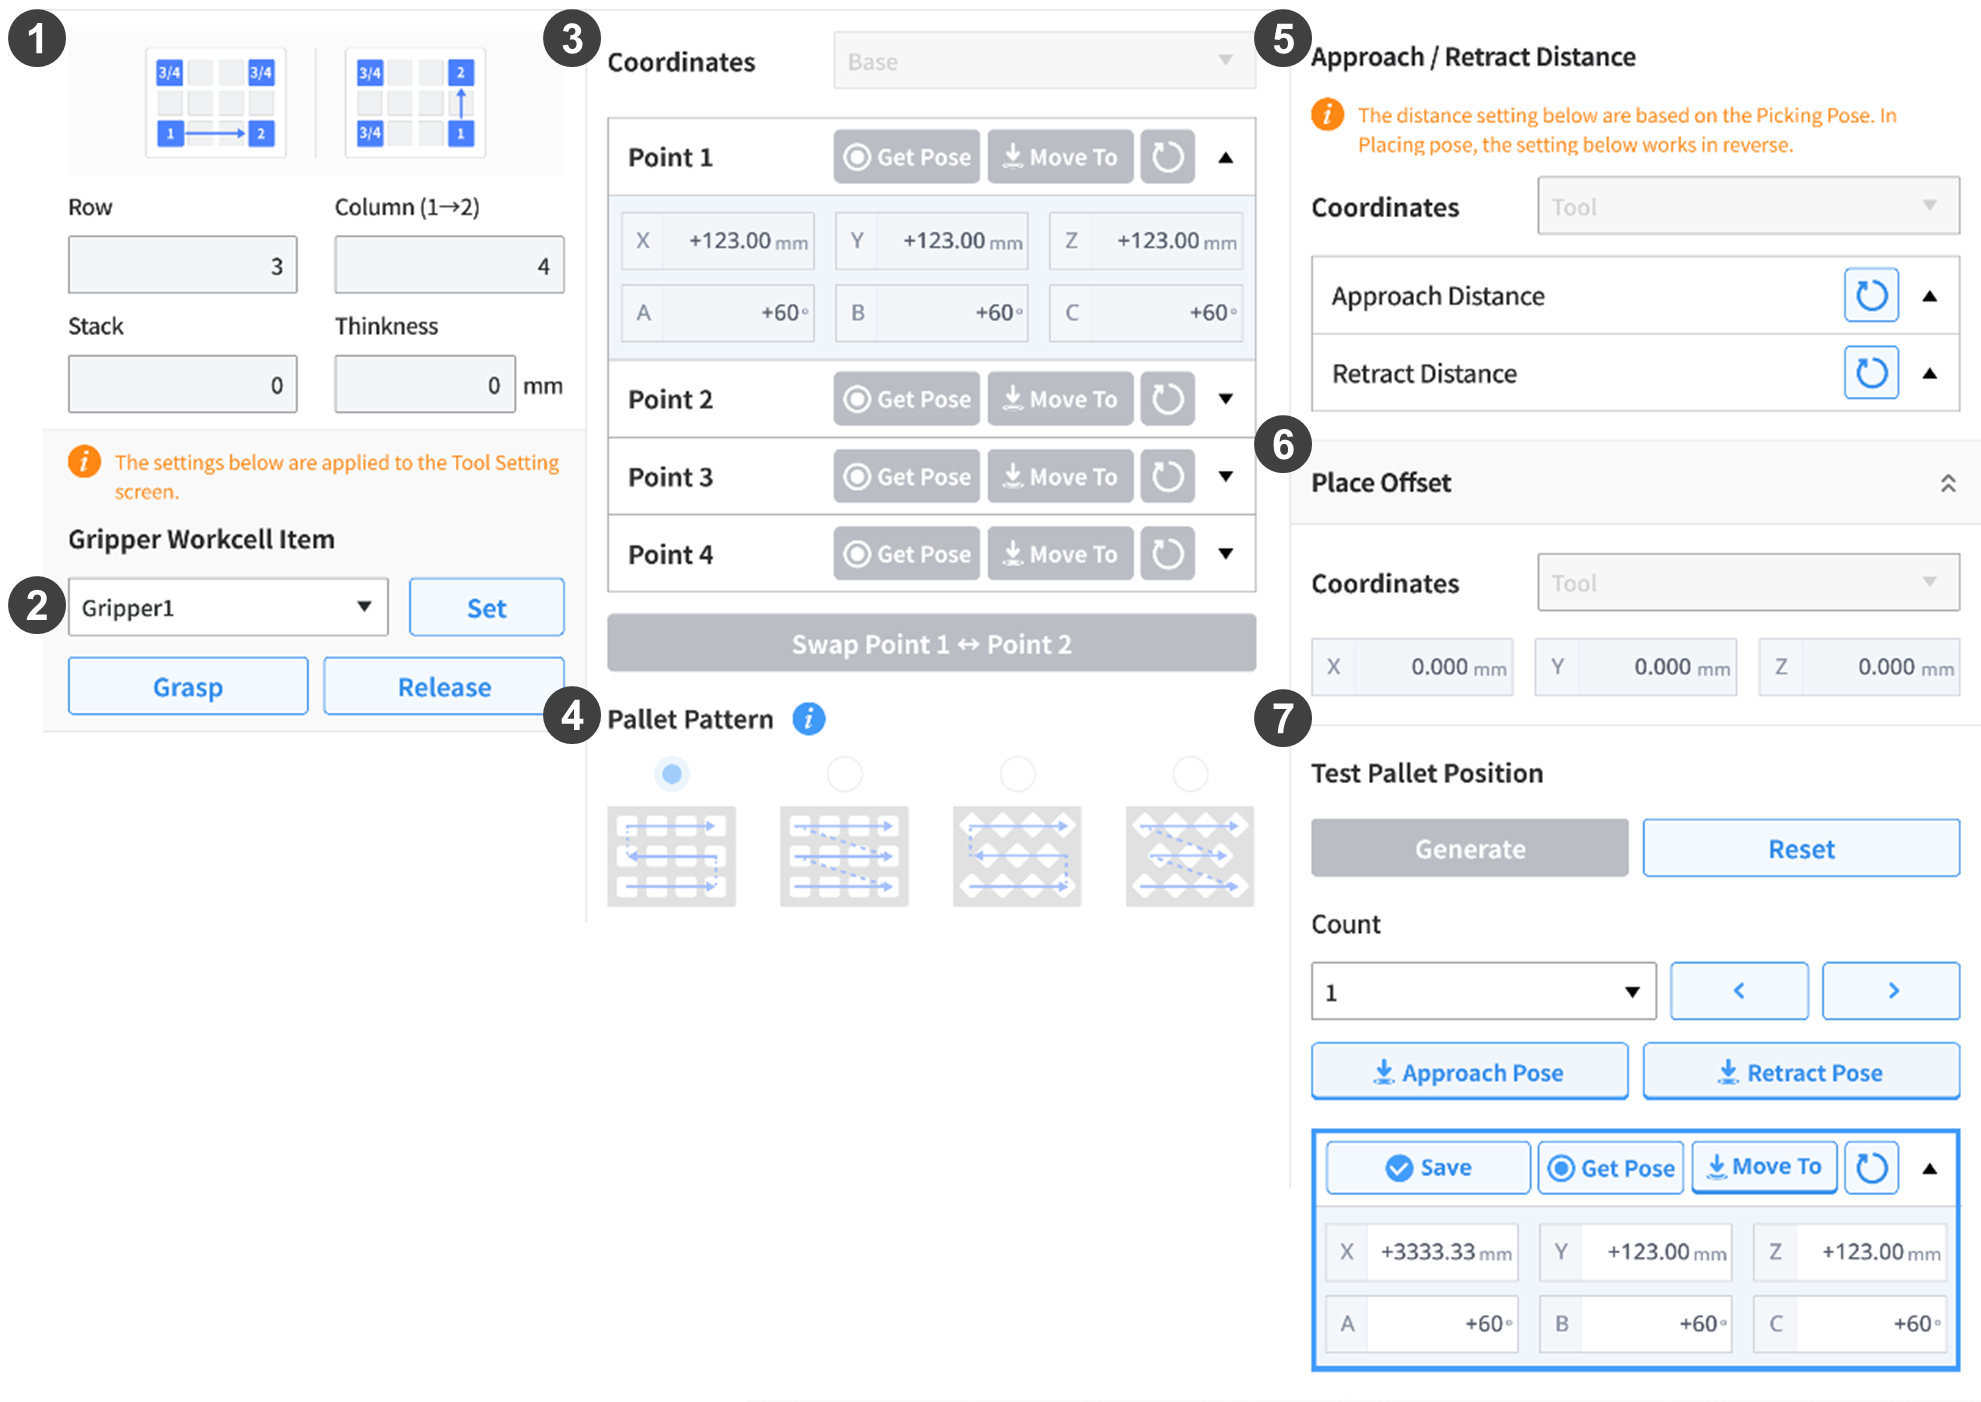The image size is (1981, 1402).
Task: Select the row-direction pallet layout thumbnail
Action: pyautogui.click(x=215, y=103)
